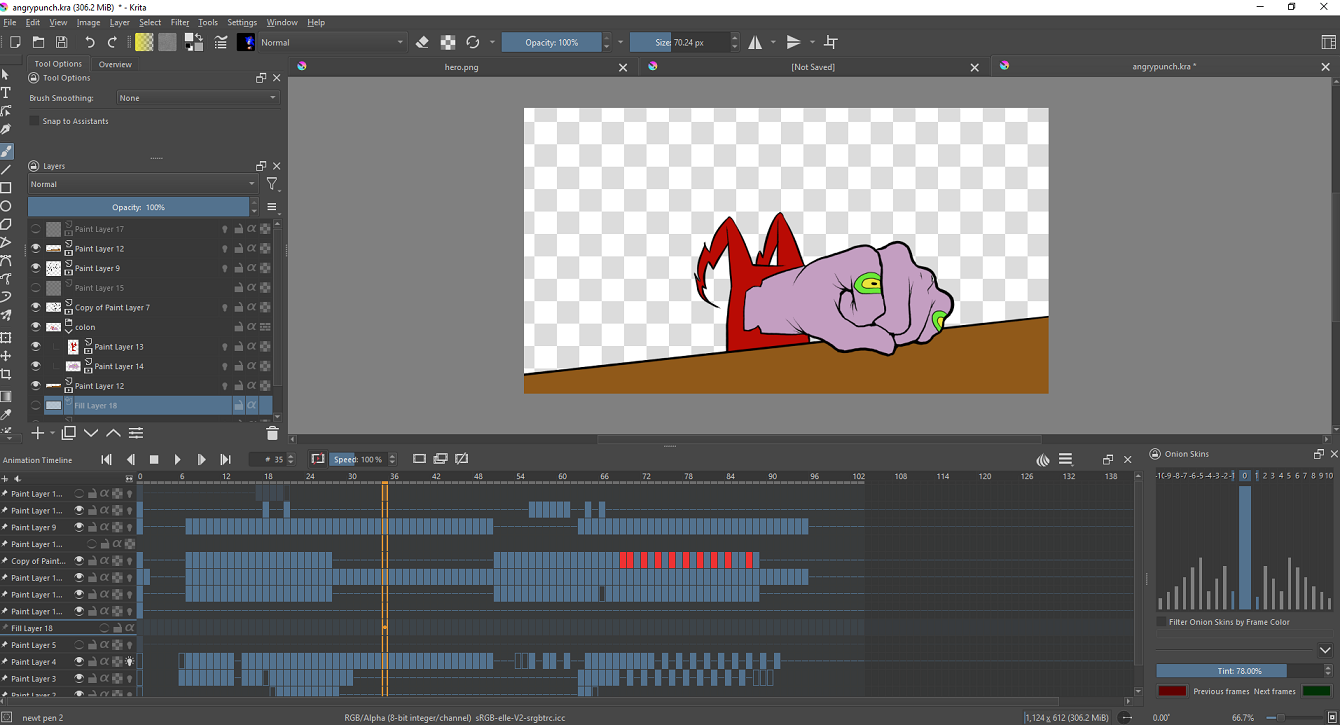This screenshot has height=725, width=1340.
Task: Open the Layer menu
Action: 120,22
